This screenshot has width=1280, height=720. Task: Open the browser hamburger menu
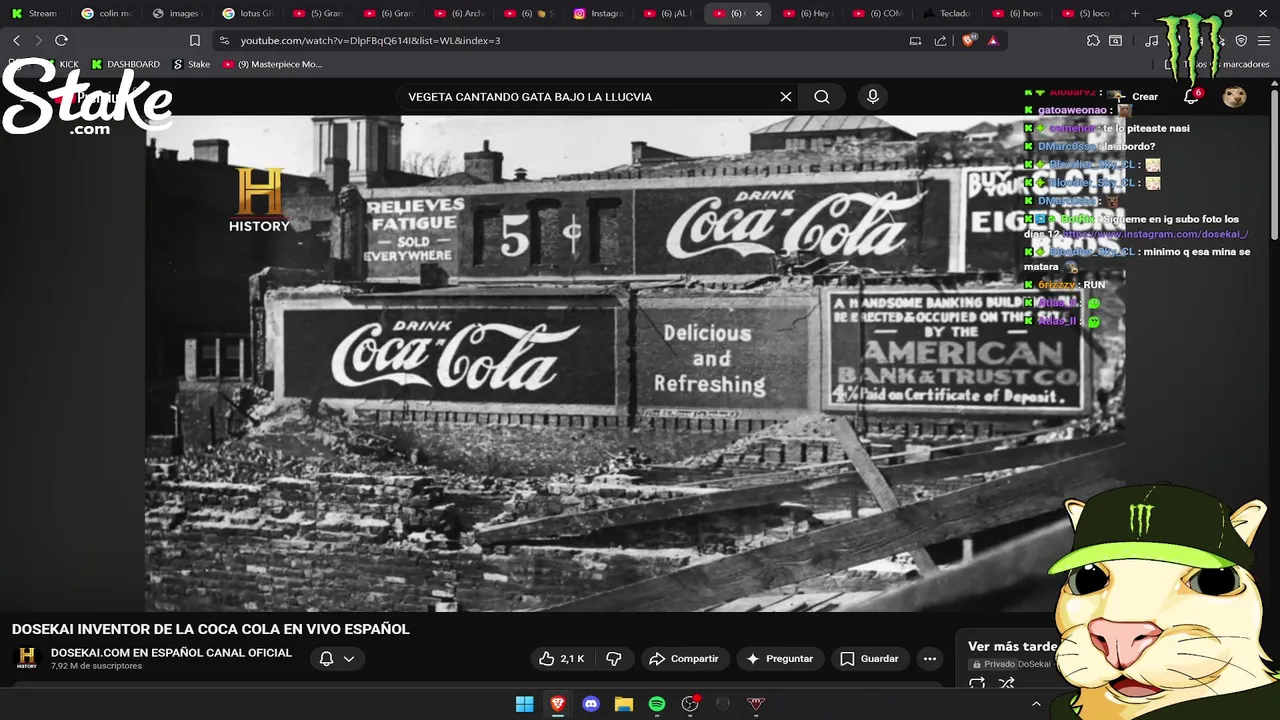pyautogui.click(x=1265, y=40)
